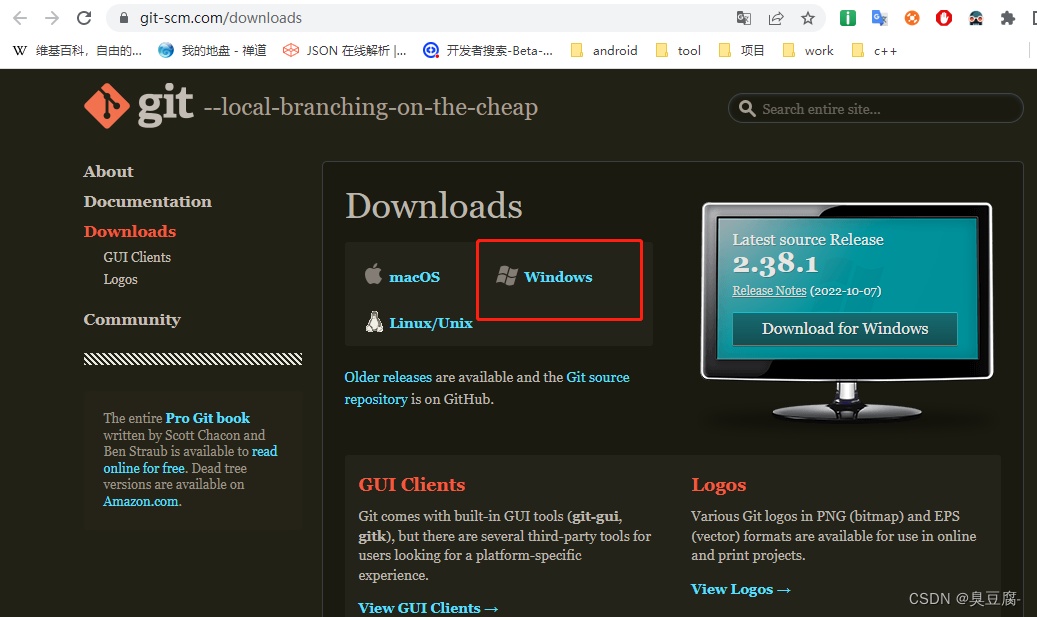
Task: Click the GUI Clients section heading
Action: [411, 485]
